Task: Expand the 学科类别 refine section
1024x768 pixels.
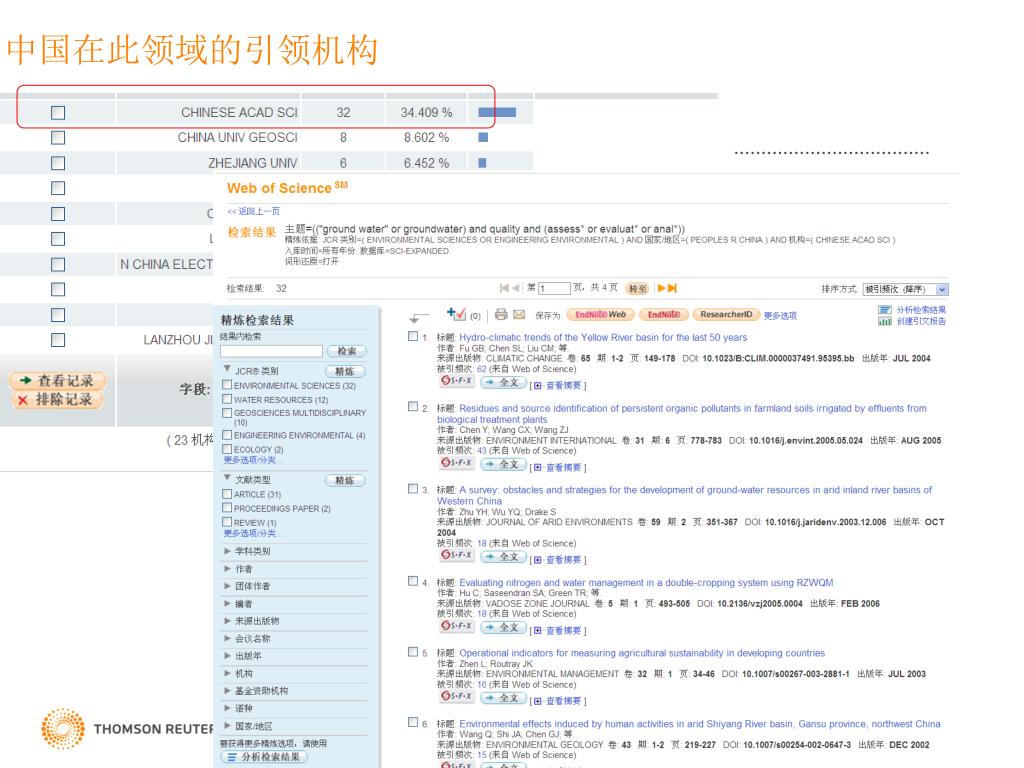Action: coord(227,551)
